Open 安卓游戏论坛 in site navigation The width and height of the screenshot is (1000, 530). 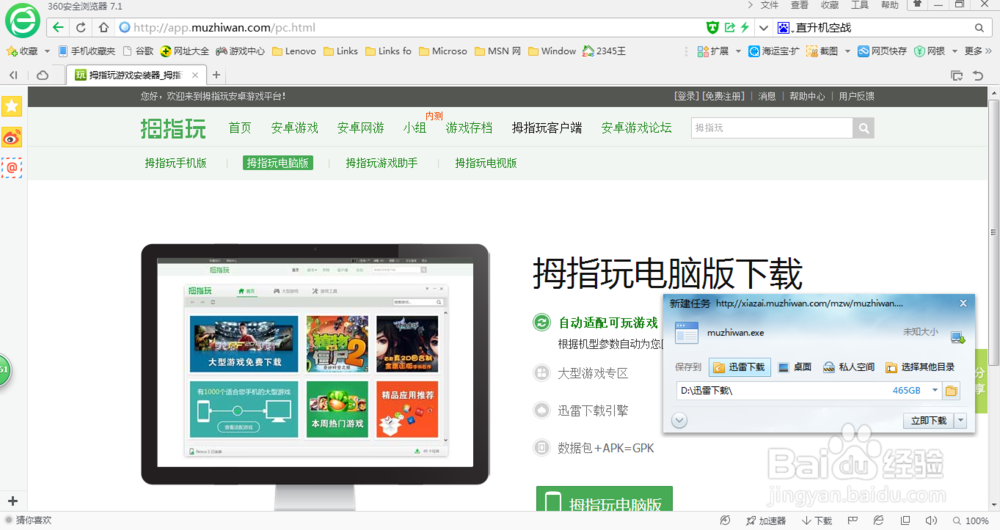coord(636,128)
